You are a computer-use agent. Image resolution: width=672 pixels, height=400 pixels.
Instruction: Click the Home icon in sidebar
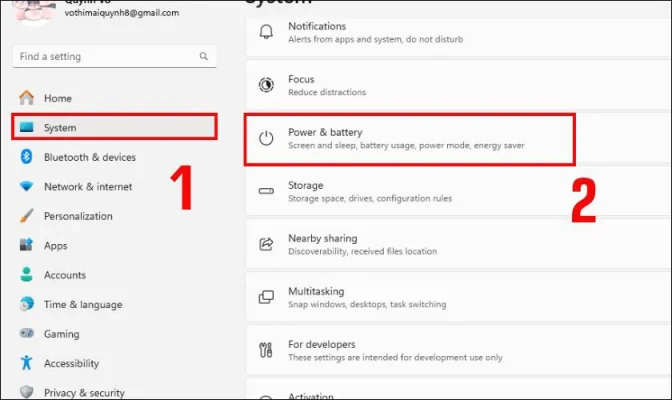click(26, 98)
